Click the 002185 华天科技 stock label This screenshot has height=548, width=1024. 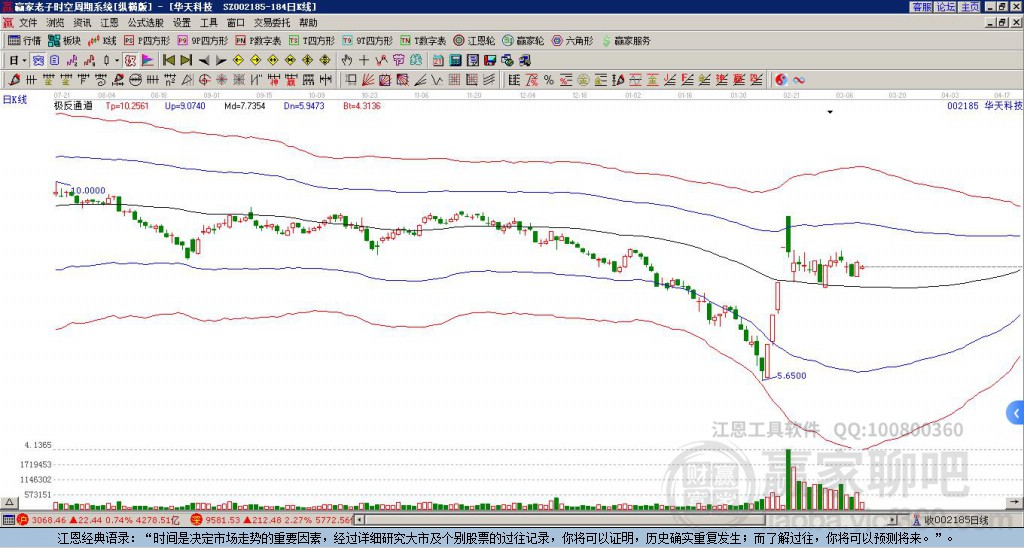[x=985, y=106]
